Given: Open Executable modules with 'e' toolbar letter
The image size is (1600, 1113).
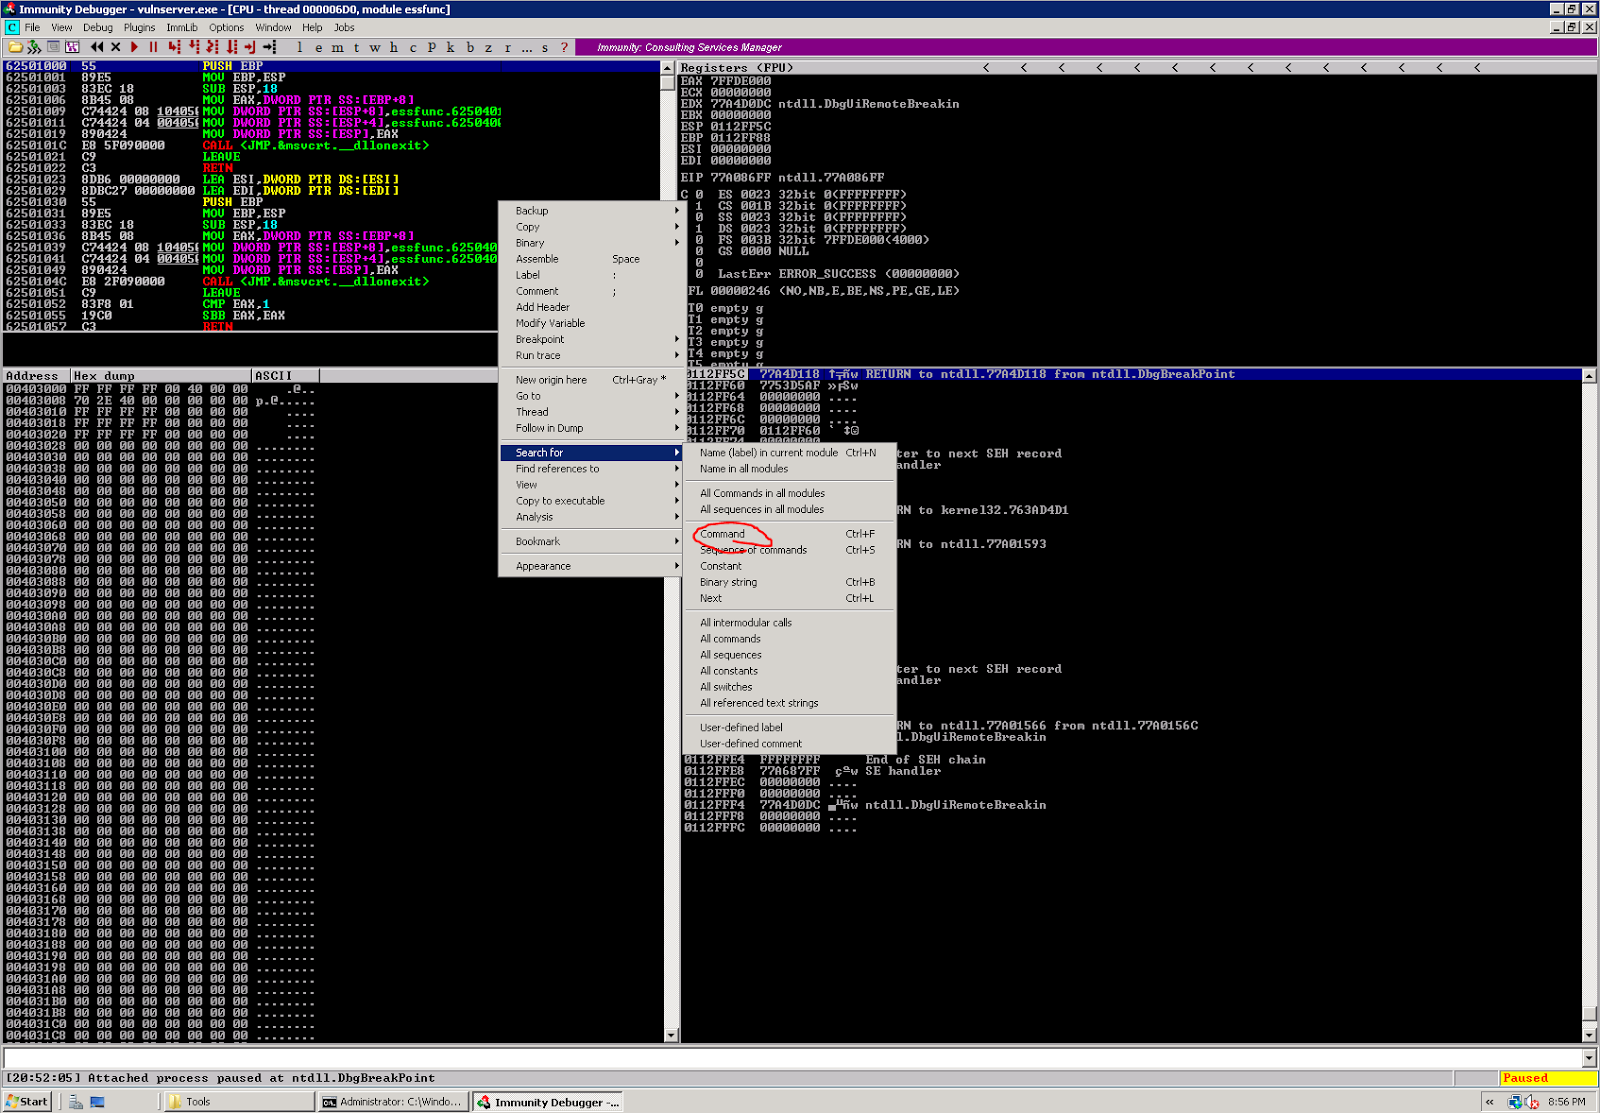Looking at the screenshot, I should pyautogui.click(x=318, y=47).
